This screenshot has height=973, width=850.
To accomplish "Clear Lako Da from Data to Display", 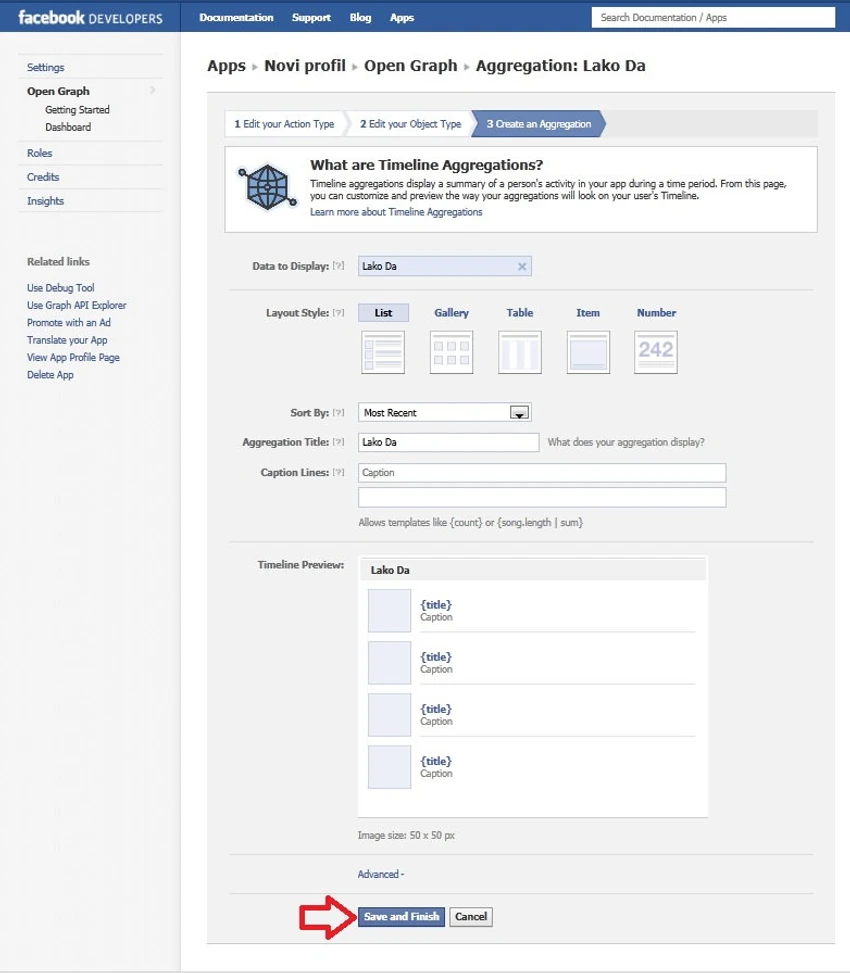I will point(522,266).
